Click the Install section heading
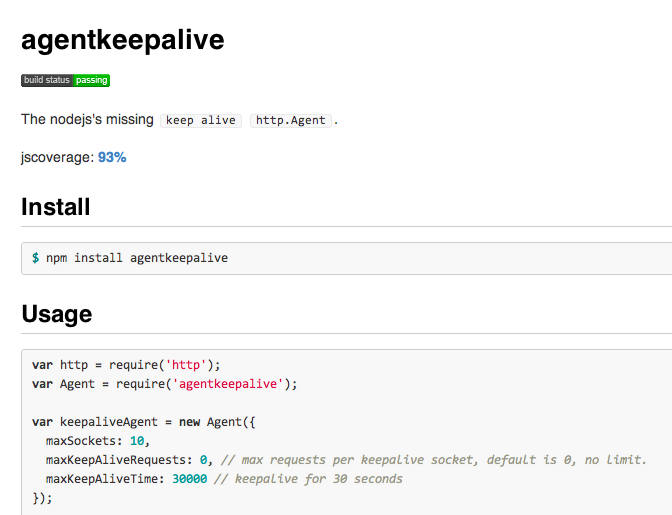 tap(56, 207)
